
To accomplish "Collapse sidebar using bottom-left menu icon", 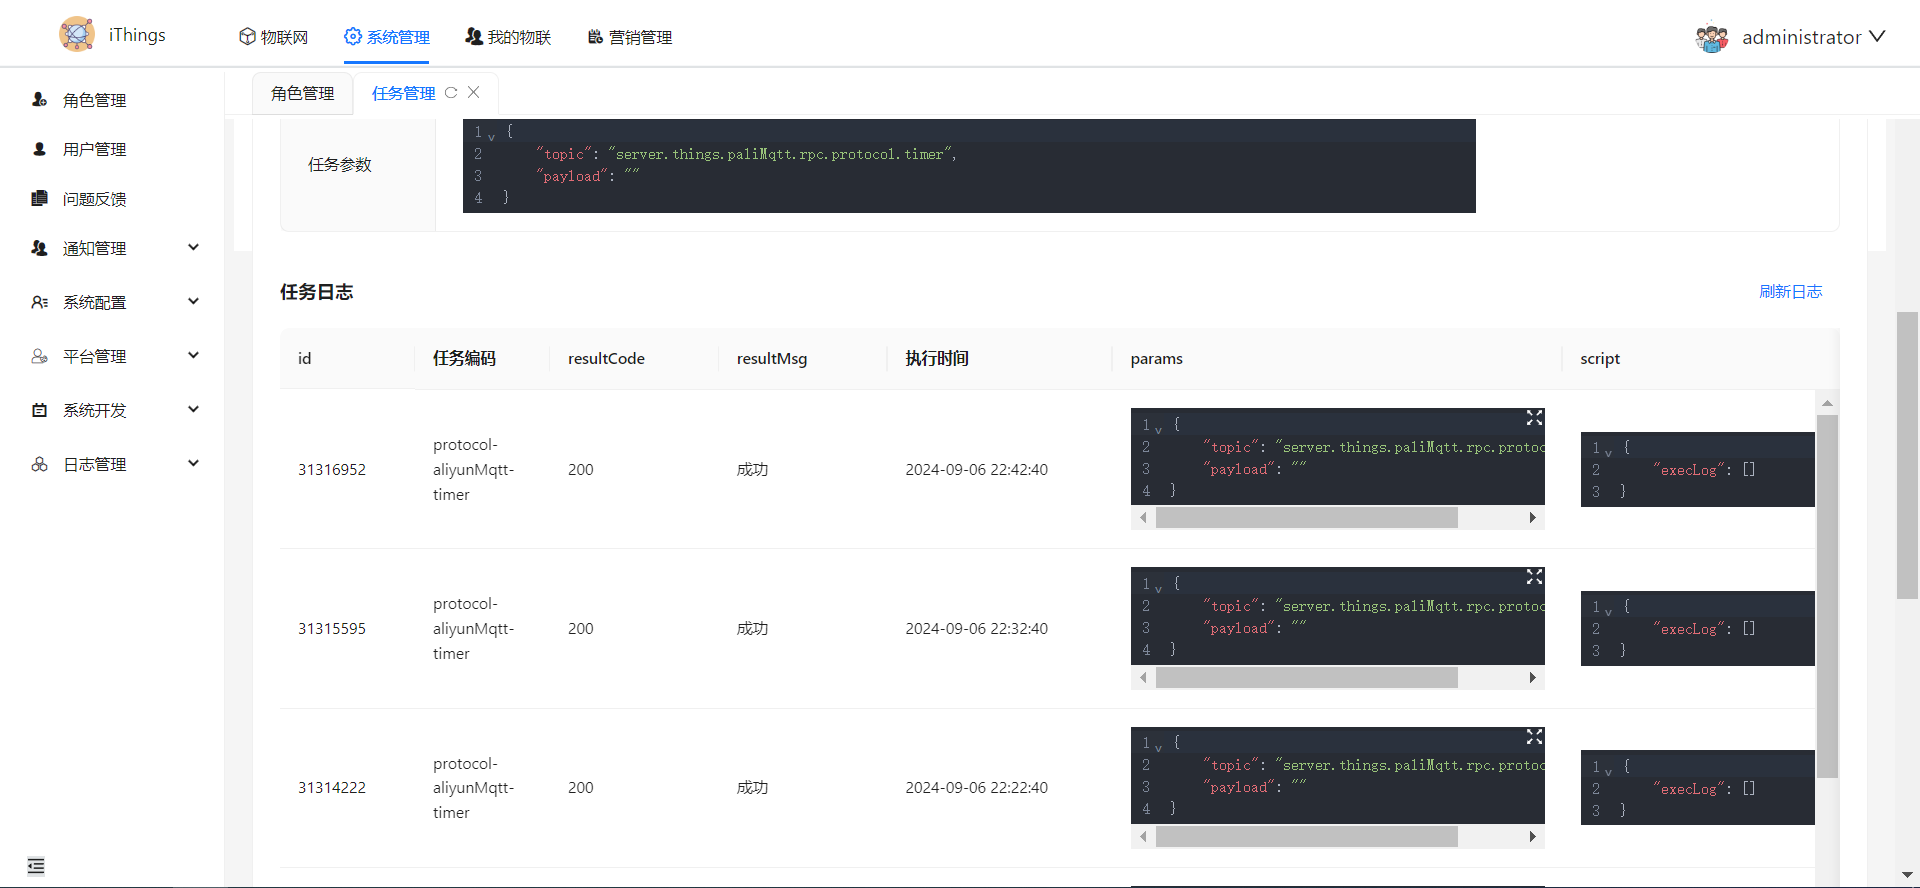I will coord(36,866).
